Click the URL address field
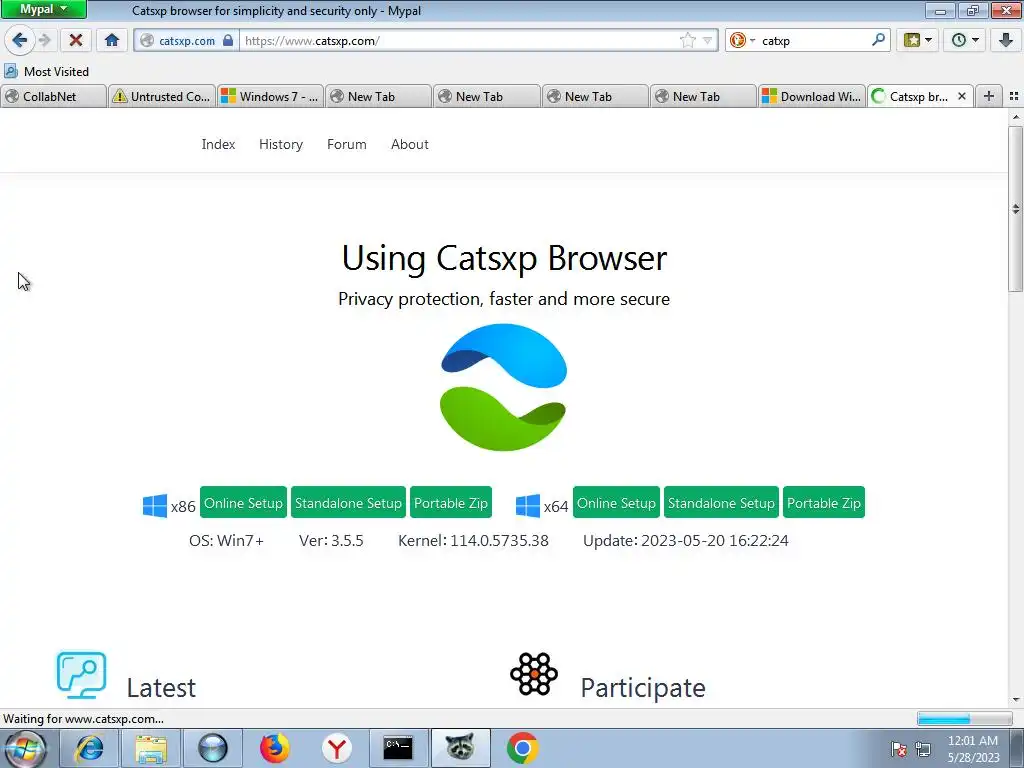This screenshot has width=1024, height=768. coord(460,40)
